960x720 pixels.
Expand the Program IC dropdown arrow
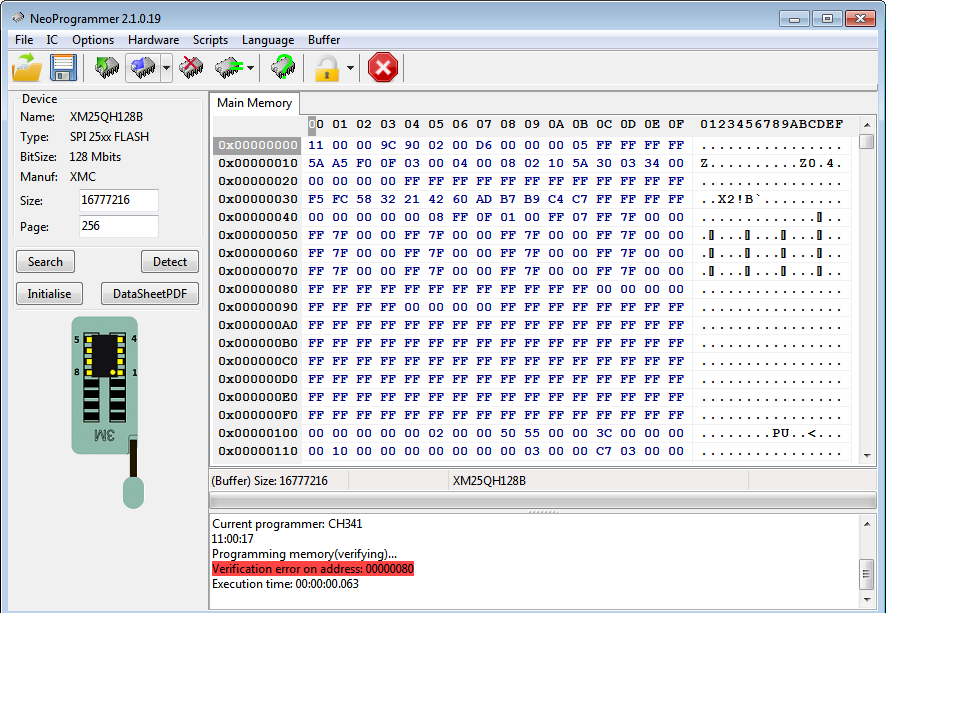166,69
